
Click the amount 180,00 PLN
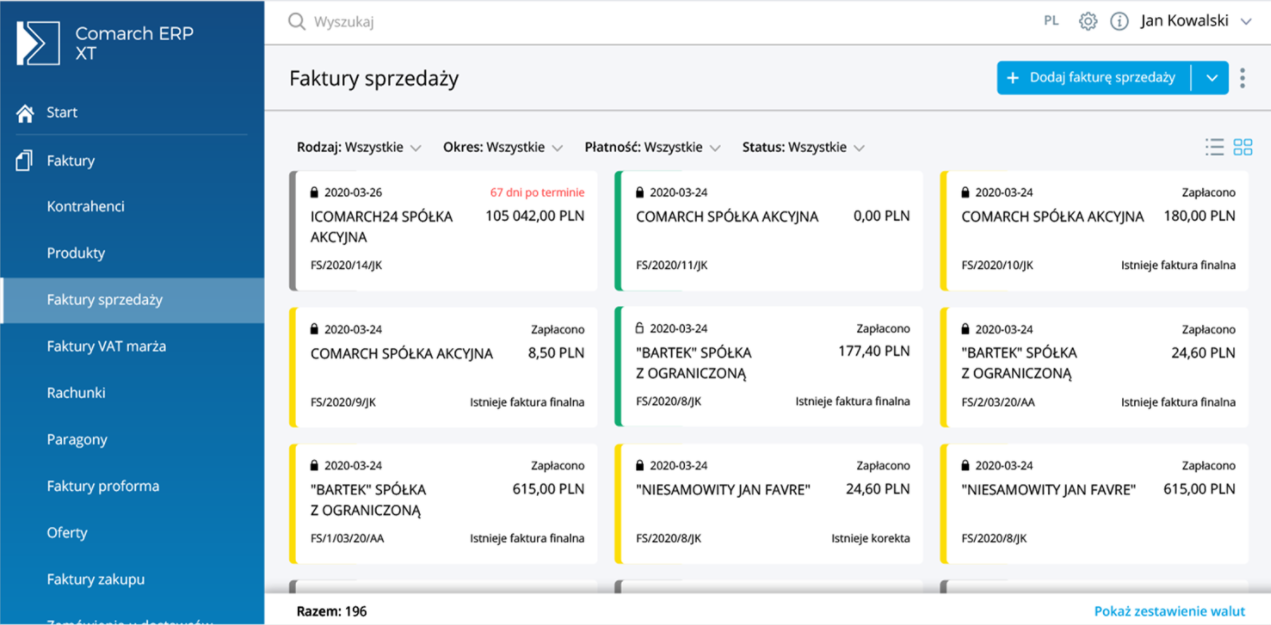tap(1200, 216)
